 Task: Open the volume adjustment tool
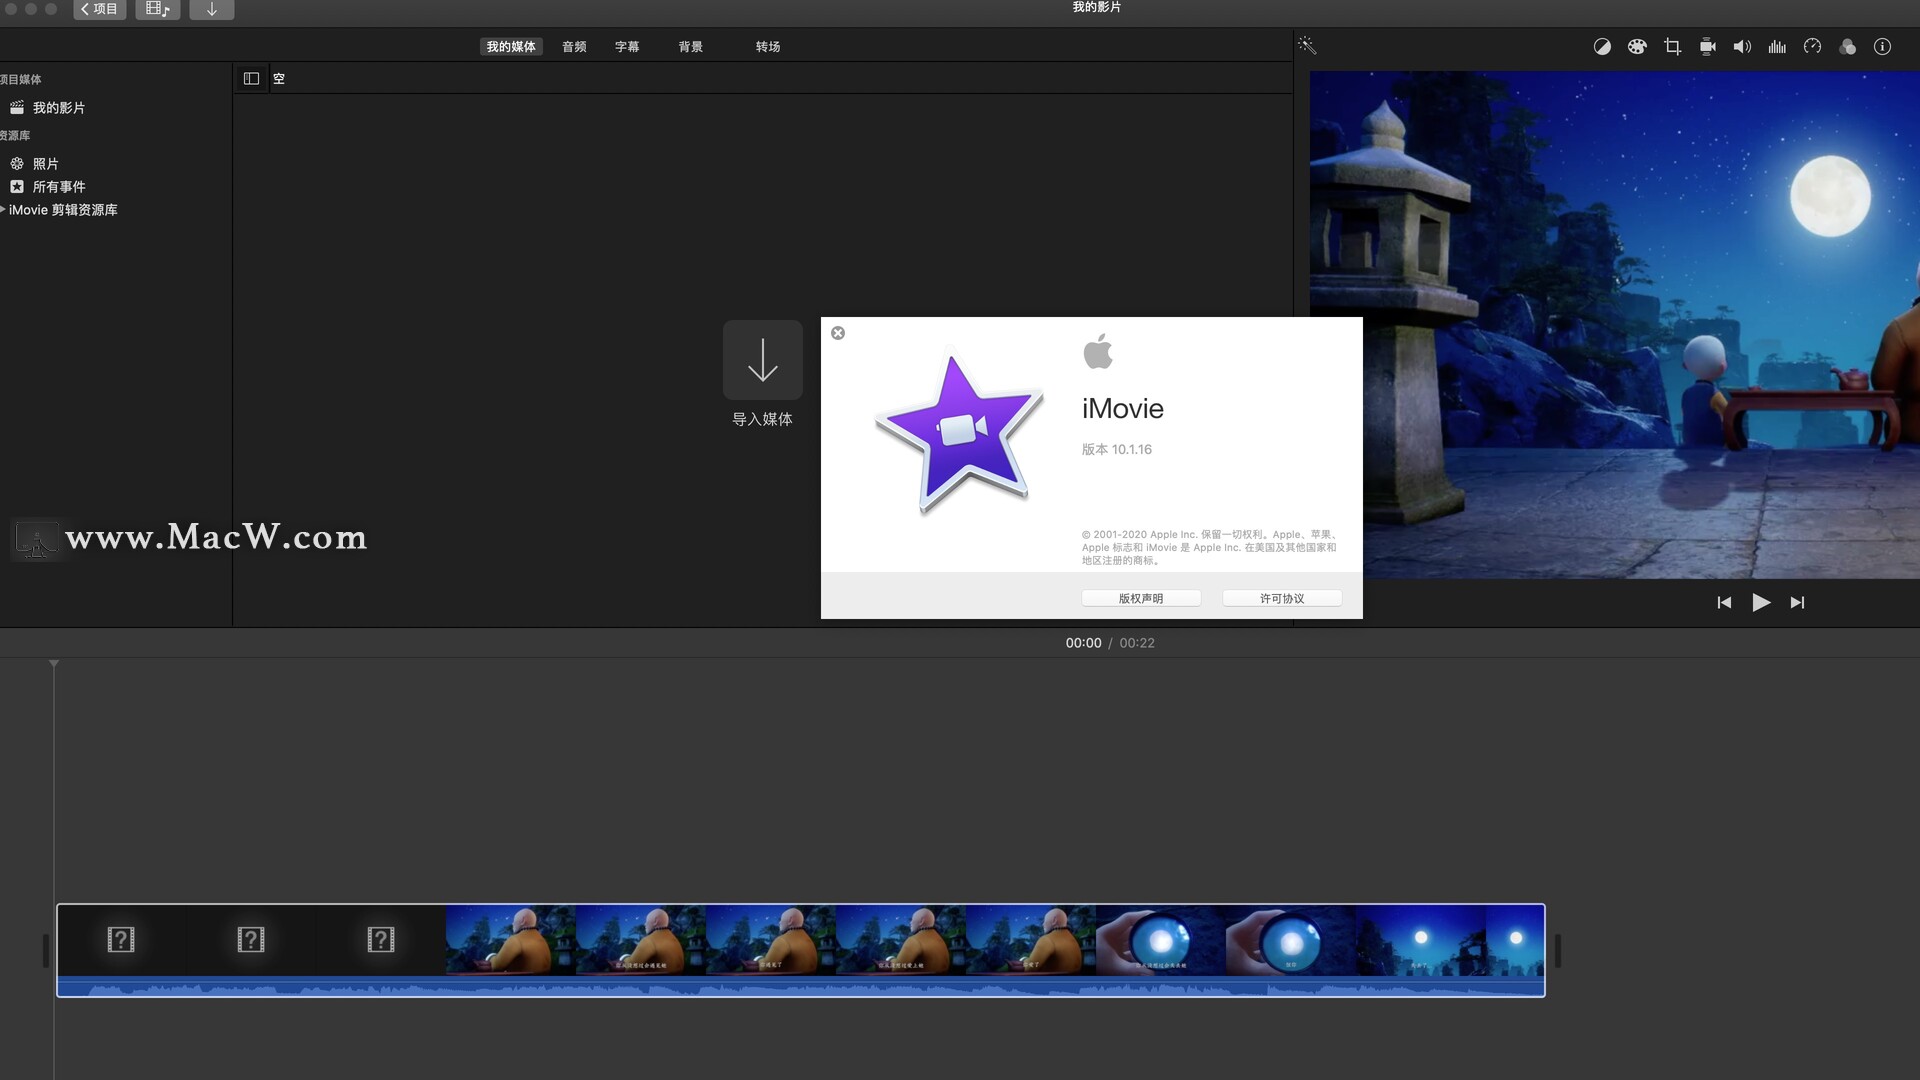1742,47
